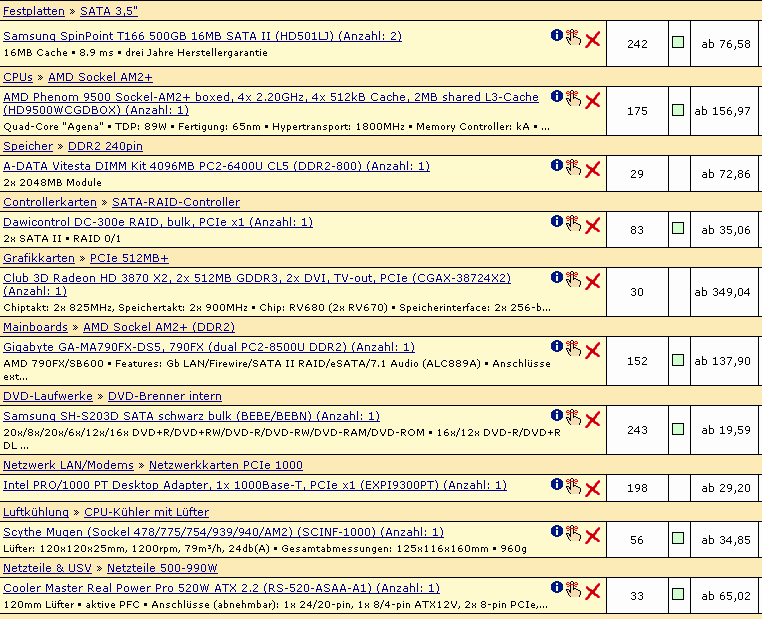The image size is (762, 619).
Task: Open AMD Phenom 9500 Sockel-AM2+ boxed link
Action: pos(271,103)
